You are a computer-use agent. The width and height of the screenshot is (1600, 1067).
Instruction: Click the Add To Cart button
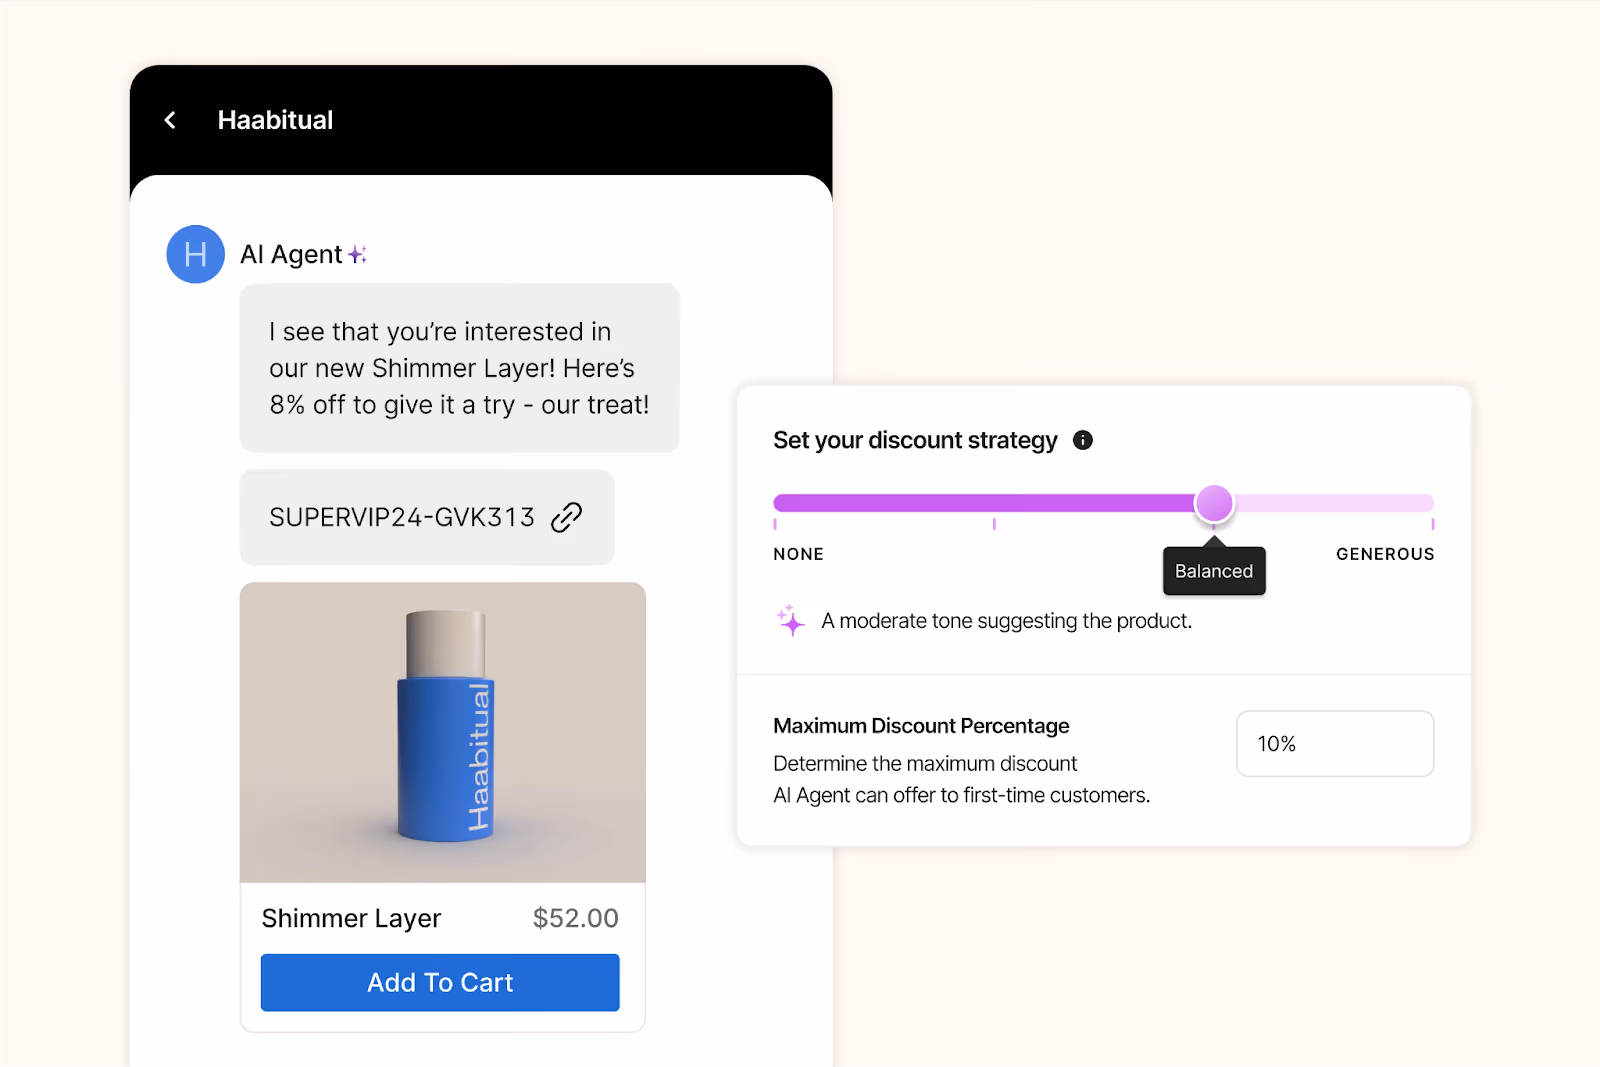[x=439, y=982]
